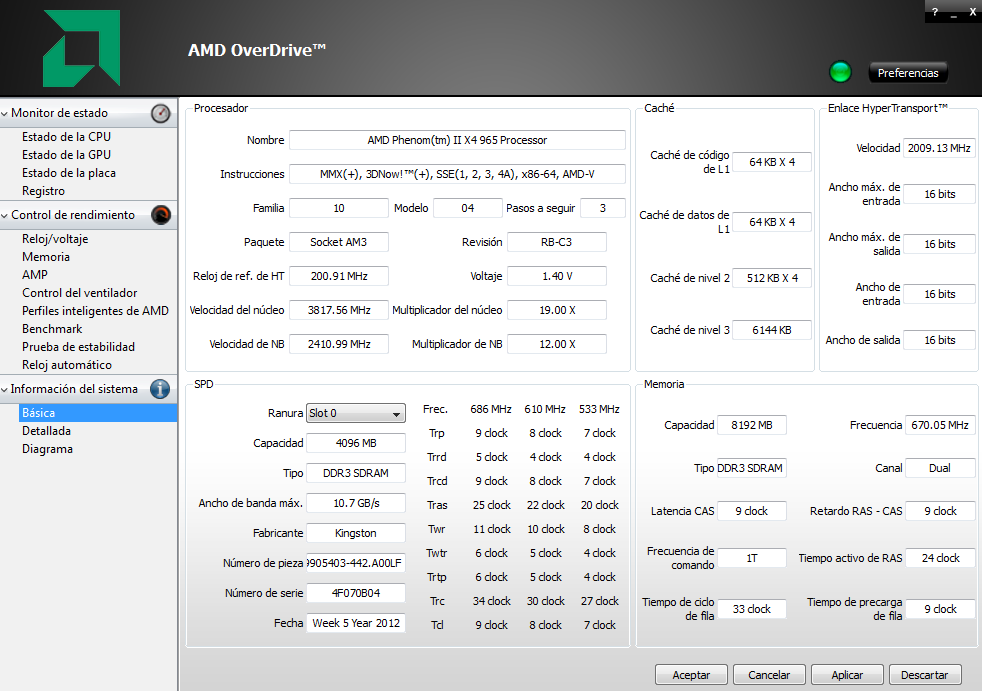
Task: Click the Número de pieza field
Action: click(x=356, y=563)
